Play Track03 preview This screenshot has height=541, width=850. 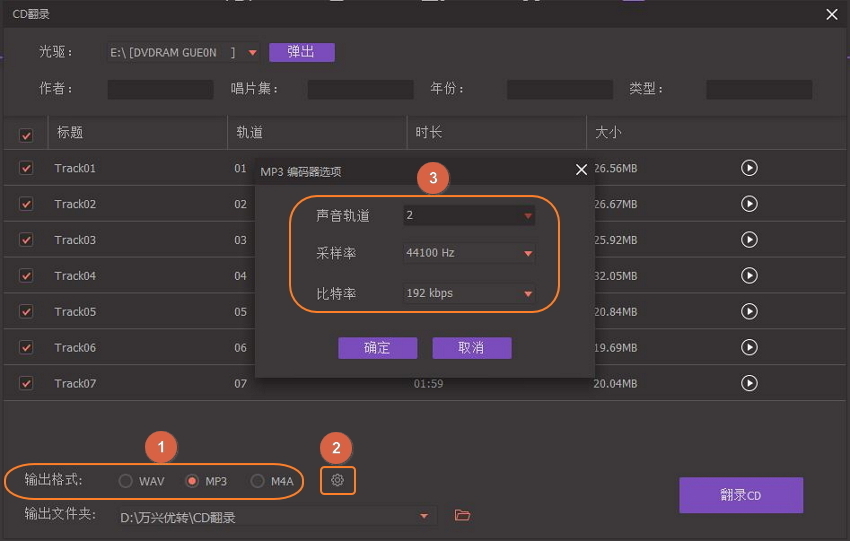tap(749, 240)
